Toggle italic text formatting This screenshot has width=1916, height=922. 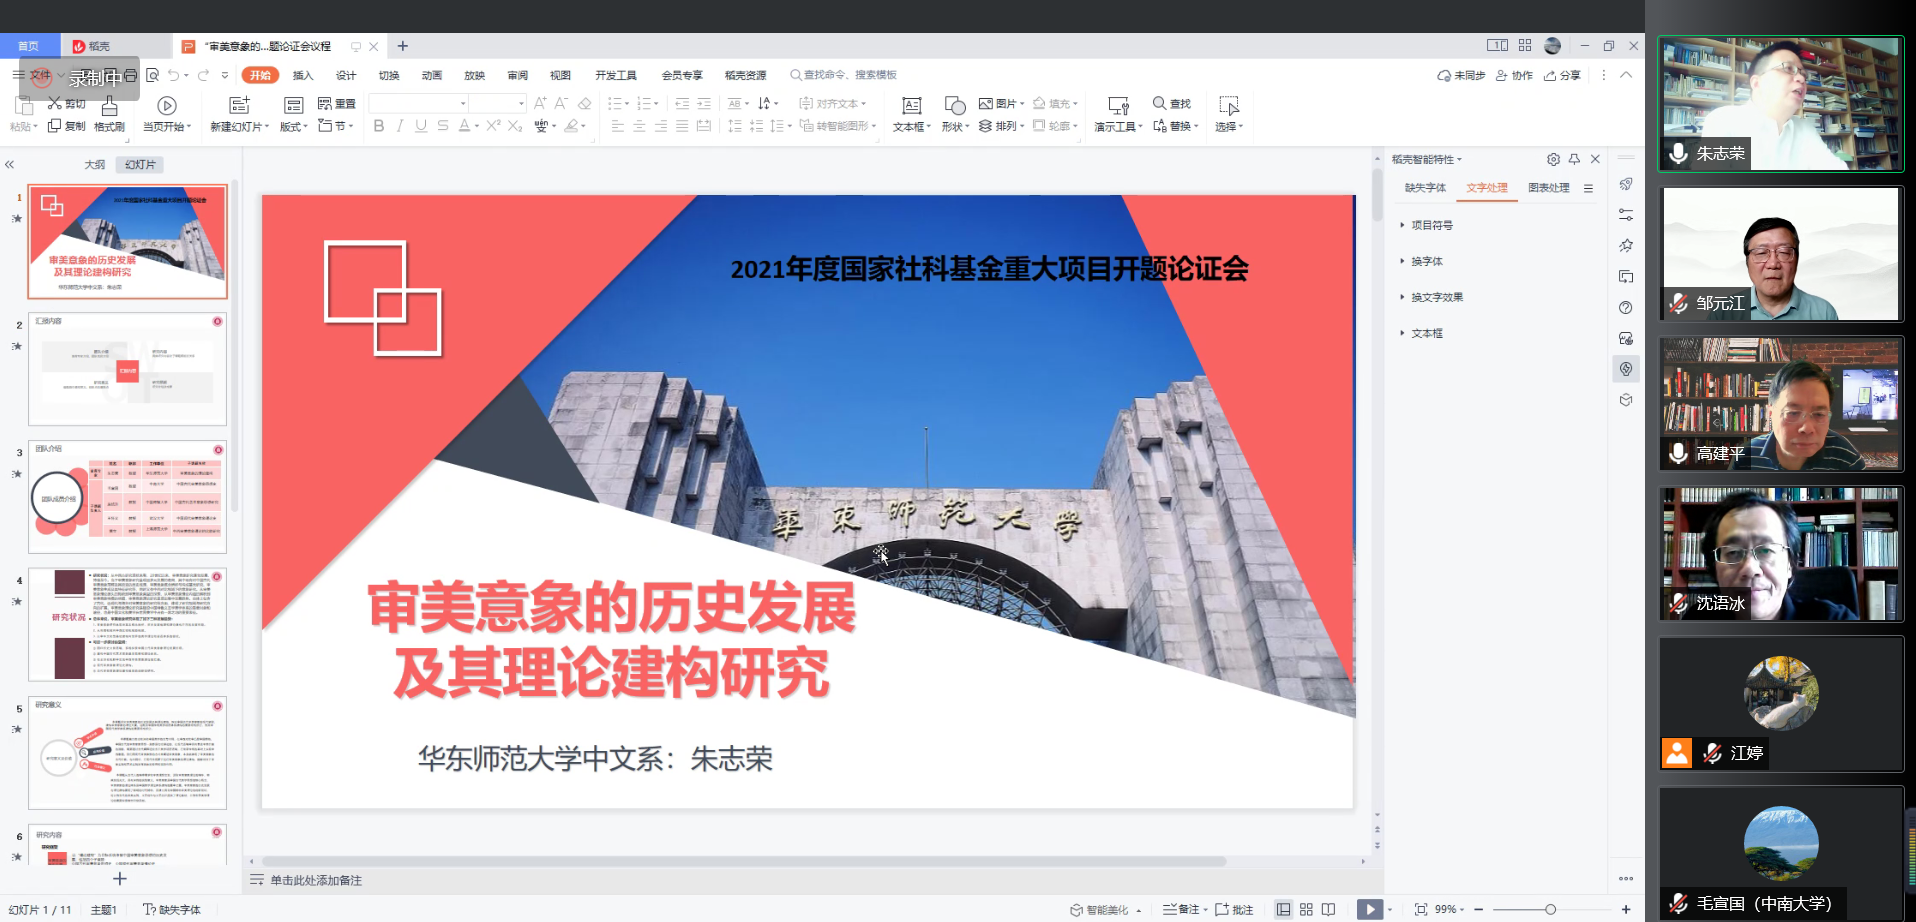pos(400,126)
